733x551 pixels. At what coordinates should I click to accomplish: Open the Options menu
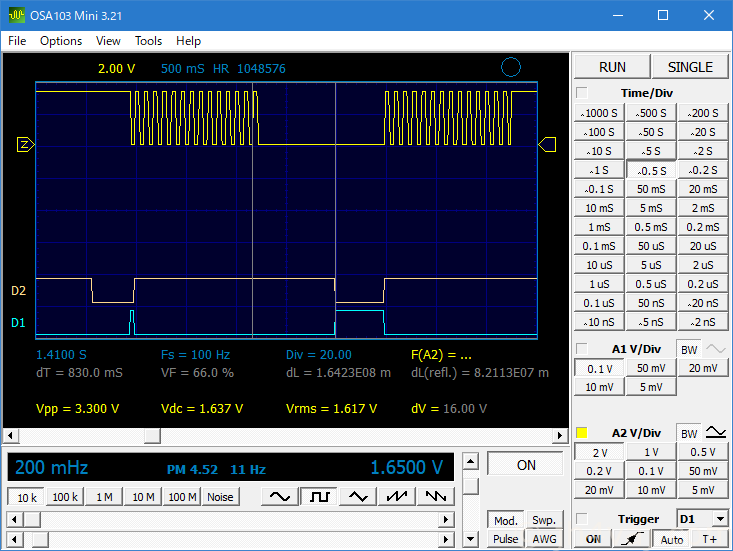61,41
